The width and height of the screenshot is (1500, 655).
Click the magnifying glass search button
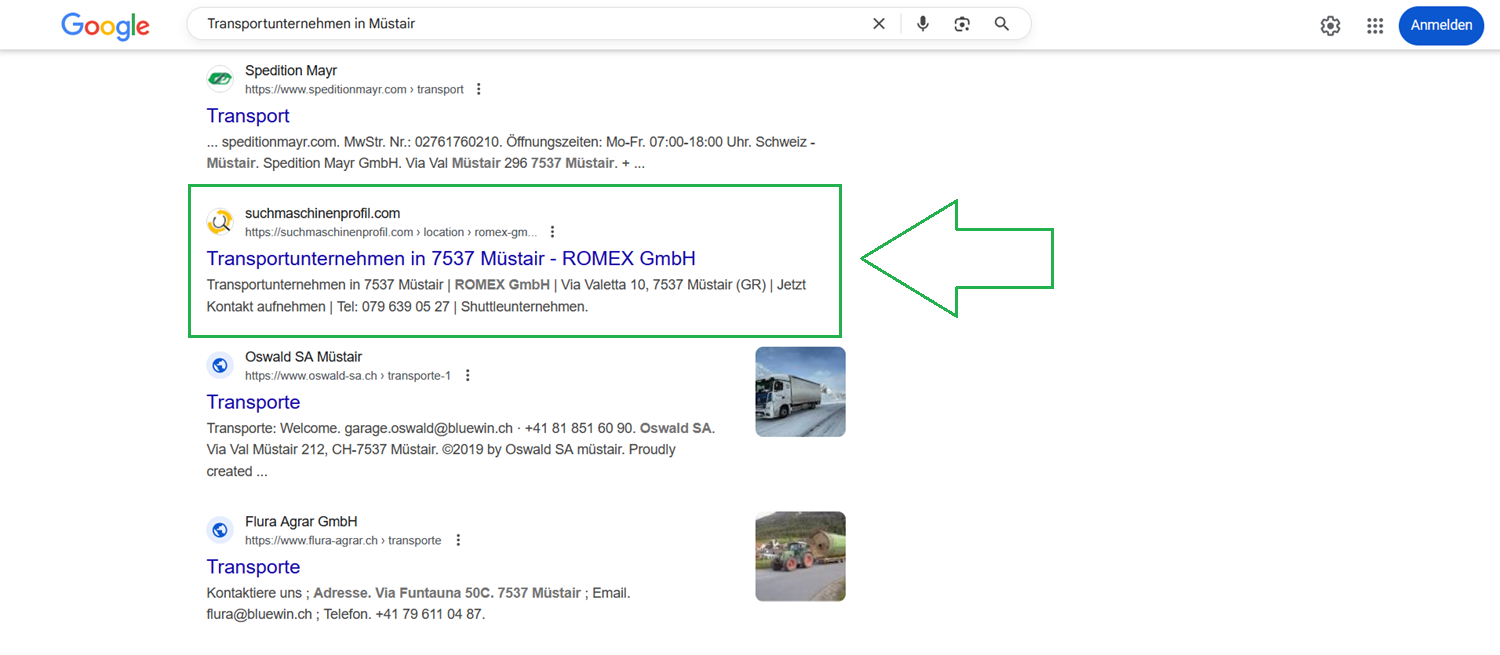tap(1001, 24)
